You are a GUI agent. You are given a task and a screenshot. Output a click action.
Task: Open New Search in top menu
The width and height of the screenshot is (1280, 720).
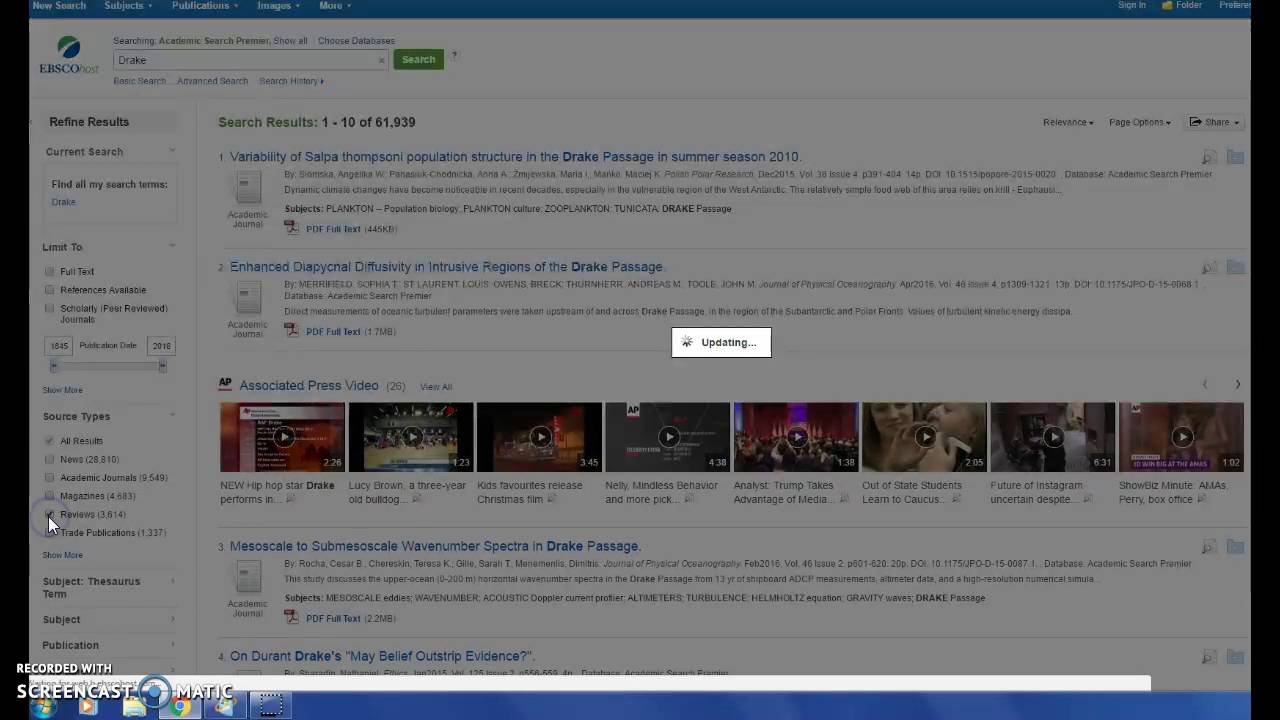click(x=59, y=6)
